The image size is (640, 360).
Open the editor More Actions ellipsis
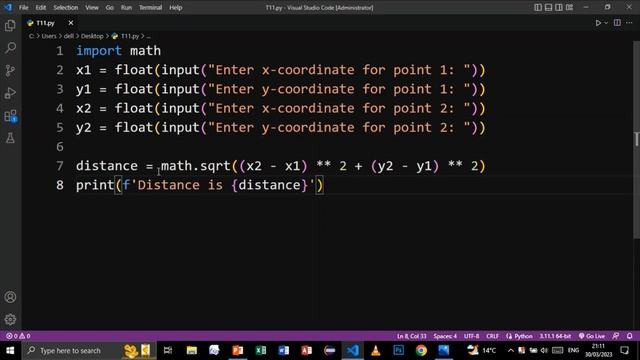[x=629, y=23]
